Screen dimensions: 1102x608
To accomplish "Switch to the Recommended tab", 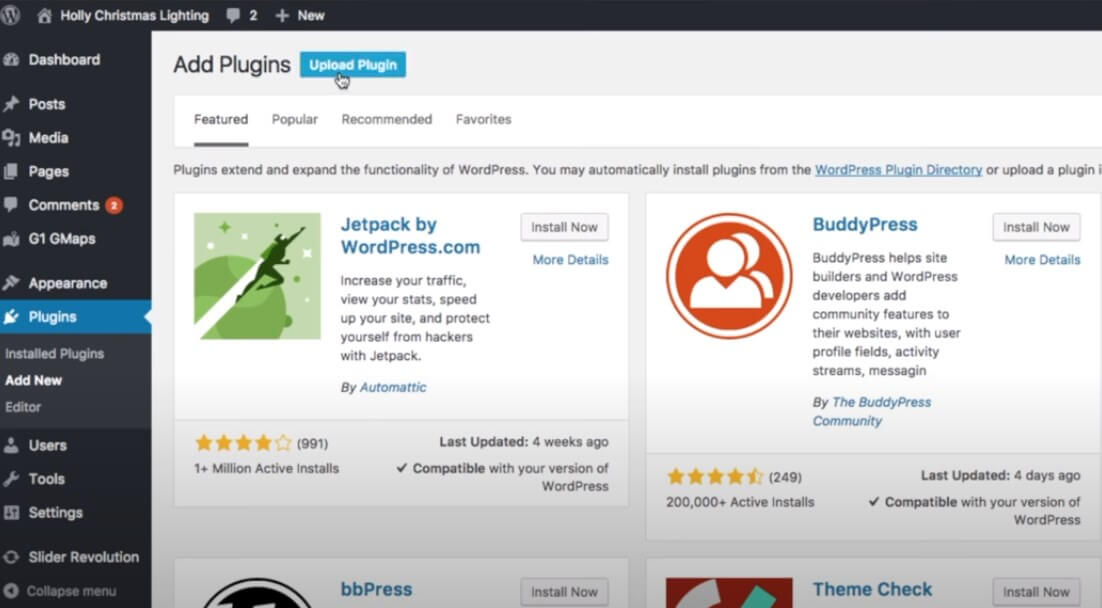I will (387, 119).
